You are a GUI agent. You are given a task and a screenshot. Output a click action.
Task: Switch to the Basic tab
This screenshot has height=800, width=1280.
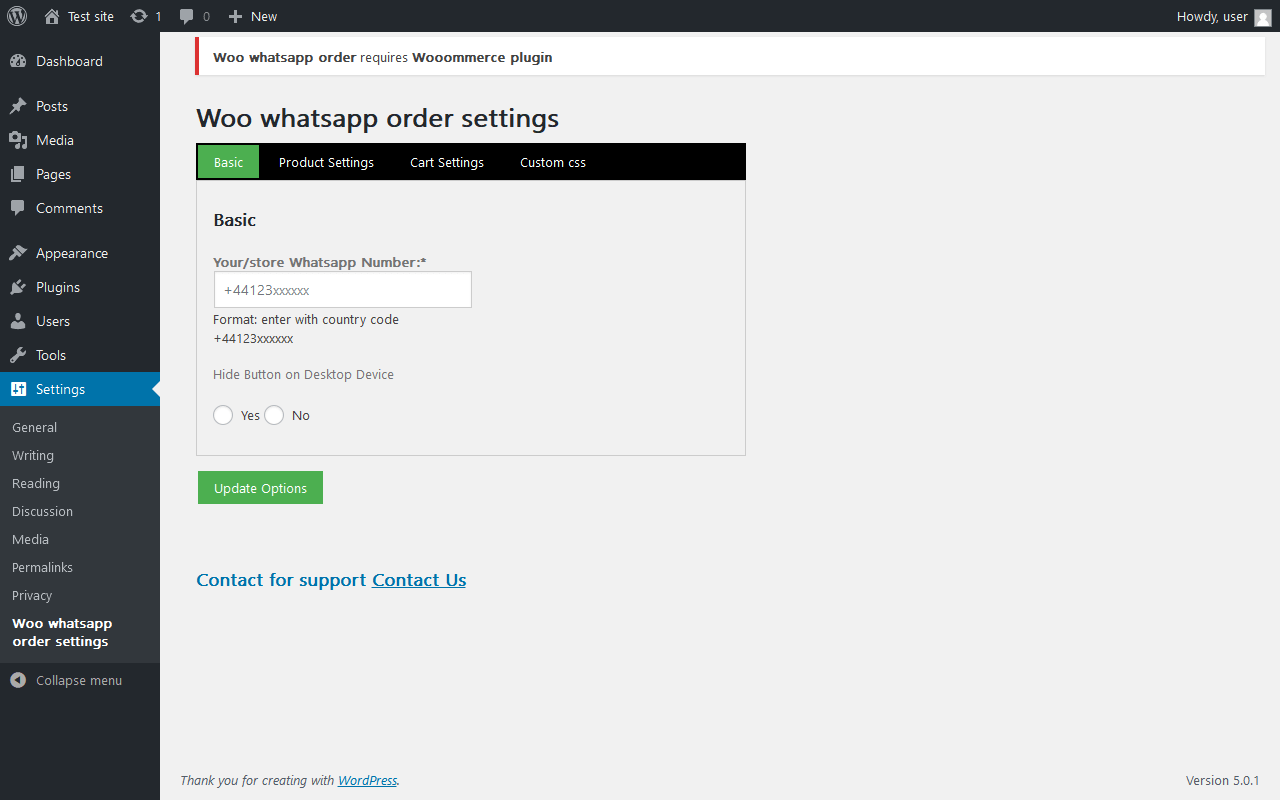(x=228, y=162)
